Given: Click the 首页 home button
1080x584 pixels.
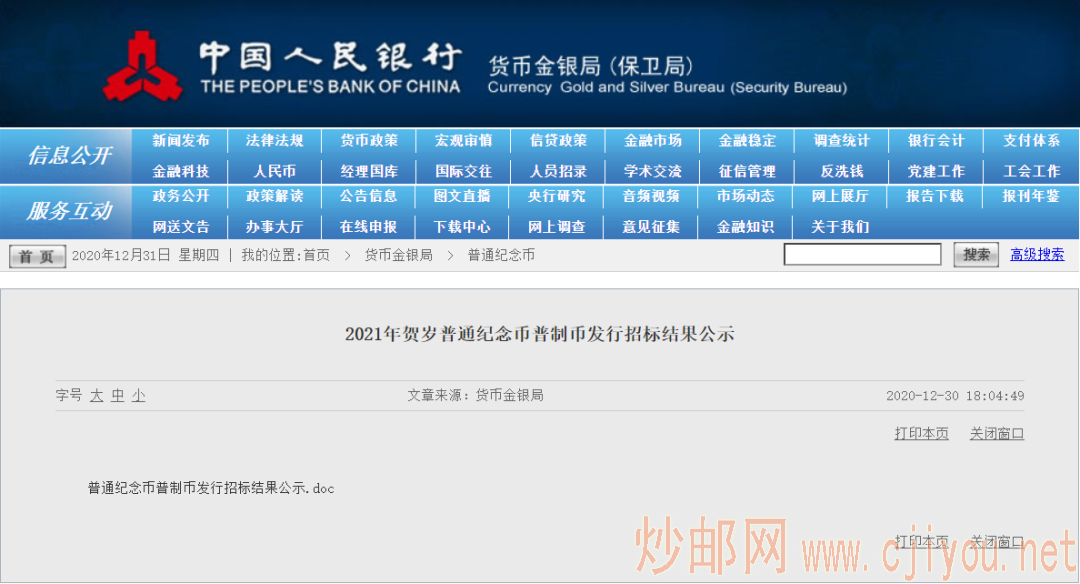Looking at the screenshot, I should (37, 256).
